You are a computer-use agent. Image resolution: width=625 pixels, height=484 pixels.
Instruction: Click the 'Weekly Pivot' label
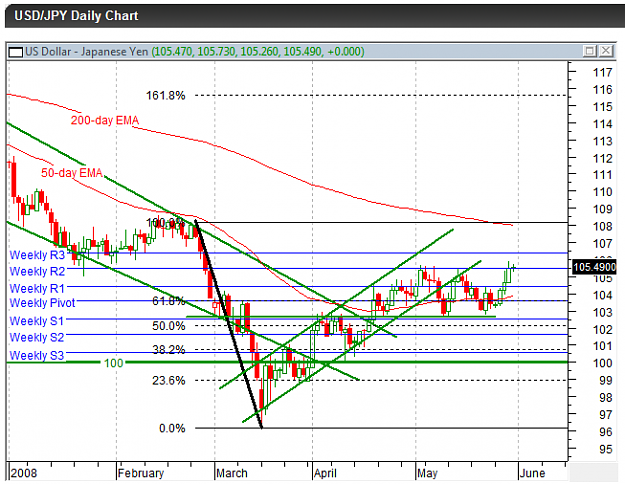(42, 303)
